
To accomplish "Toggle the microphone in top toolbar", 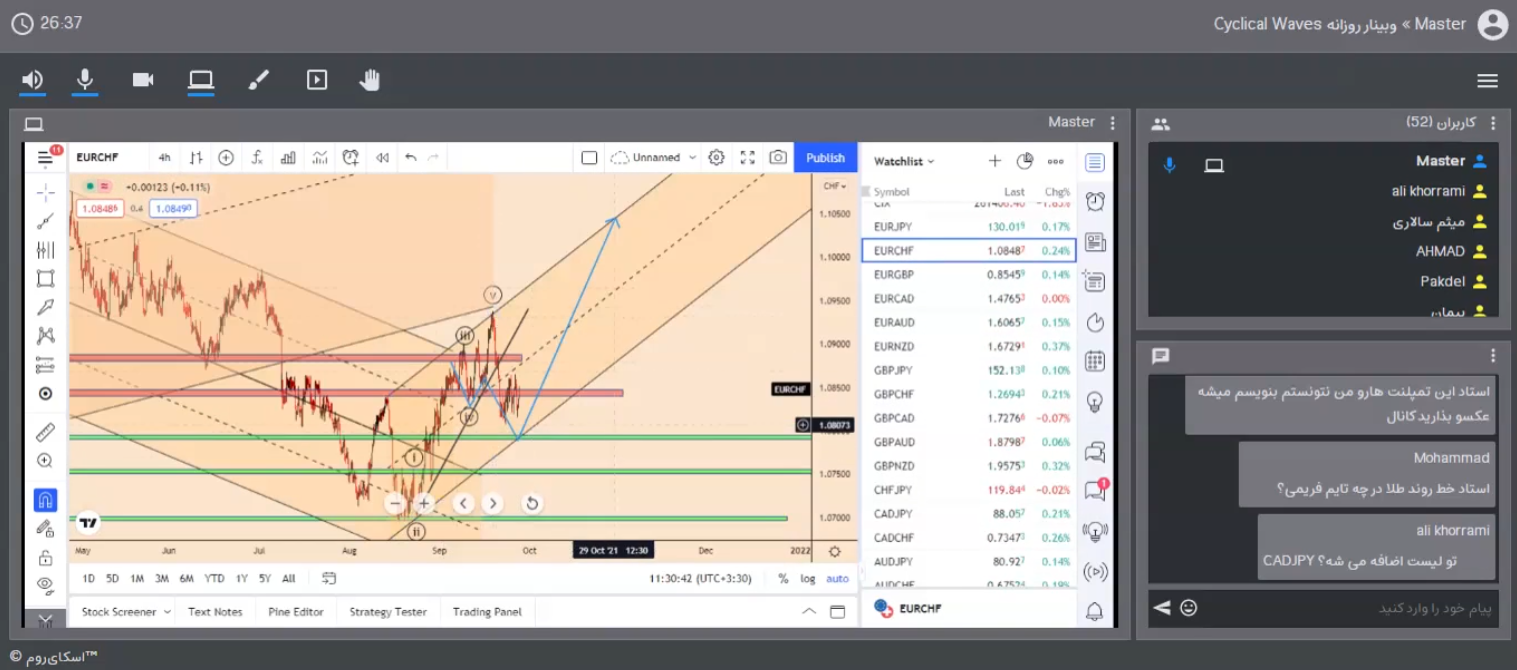I will [86, 80].
